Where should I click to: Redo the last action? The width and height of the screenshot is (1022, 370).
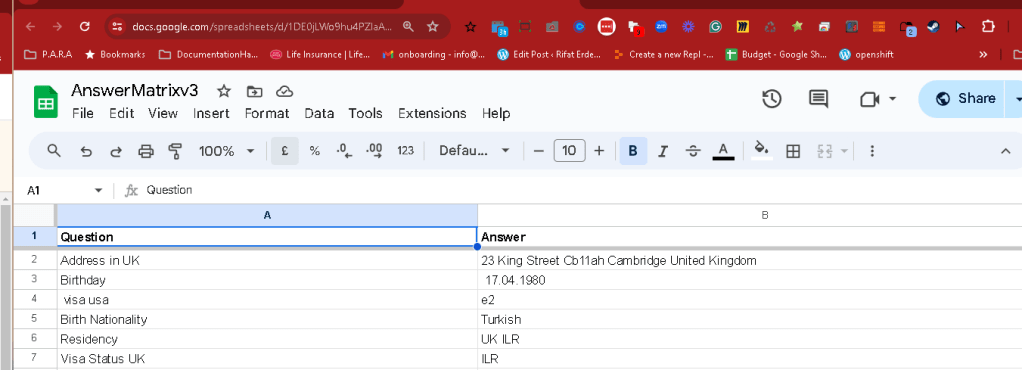(x=116, y=151)
